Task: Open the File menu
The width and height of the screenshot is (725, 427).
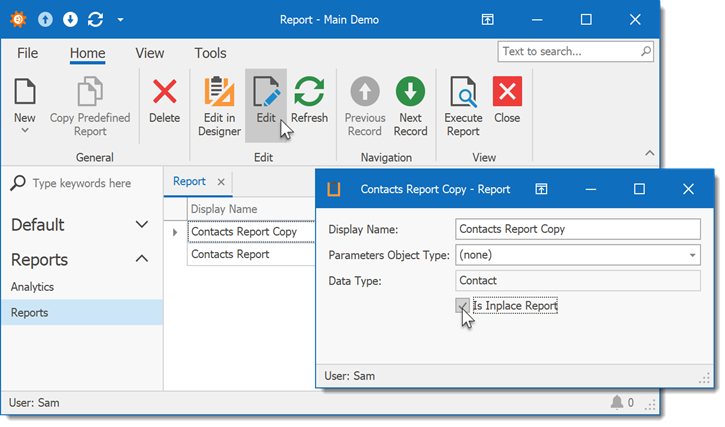Action: click(27, 53)
